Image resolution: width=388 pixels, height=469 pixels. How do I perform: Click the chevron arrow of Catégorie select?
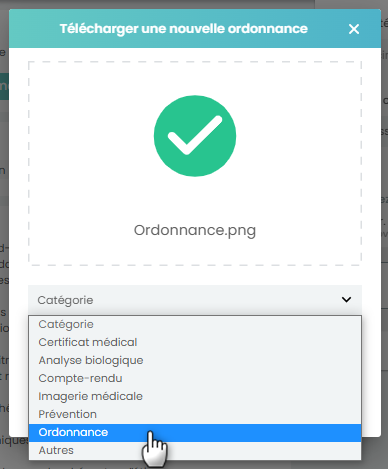pyautogui.click(x=346, y=300)
